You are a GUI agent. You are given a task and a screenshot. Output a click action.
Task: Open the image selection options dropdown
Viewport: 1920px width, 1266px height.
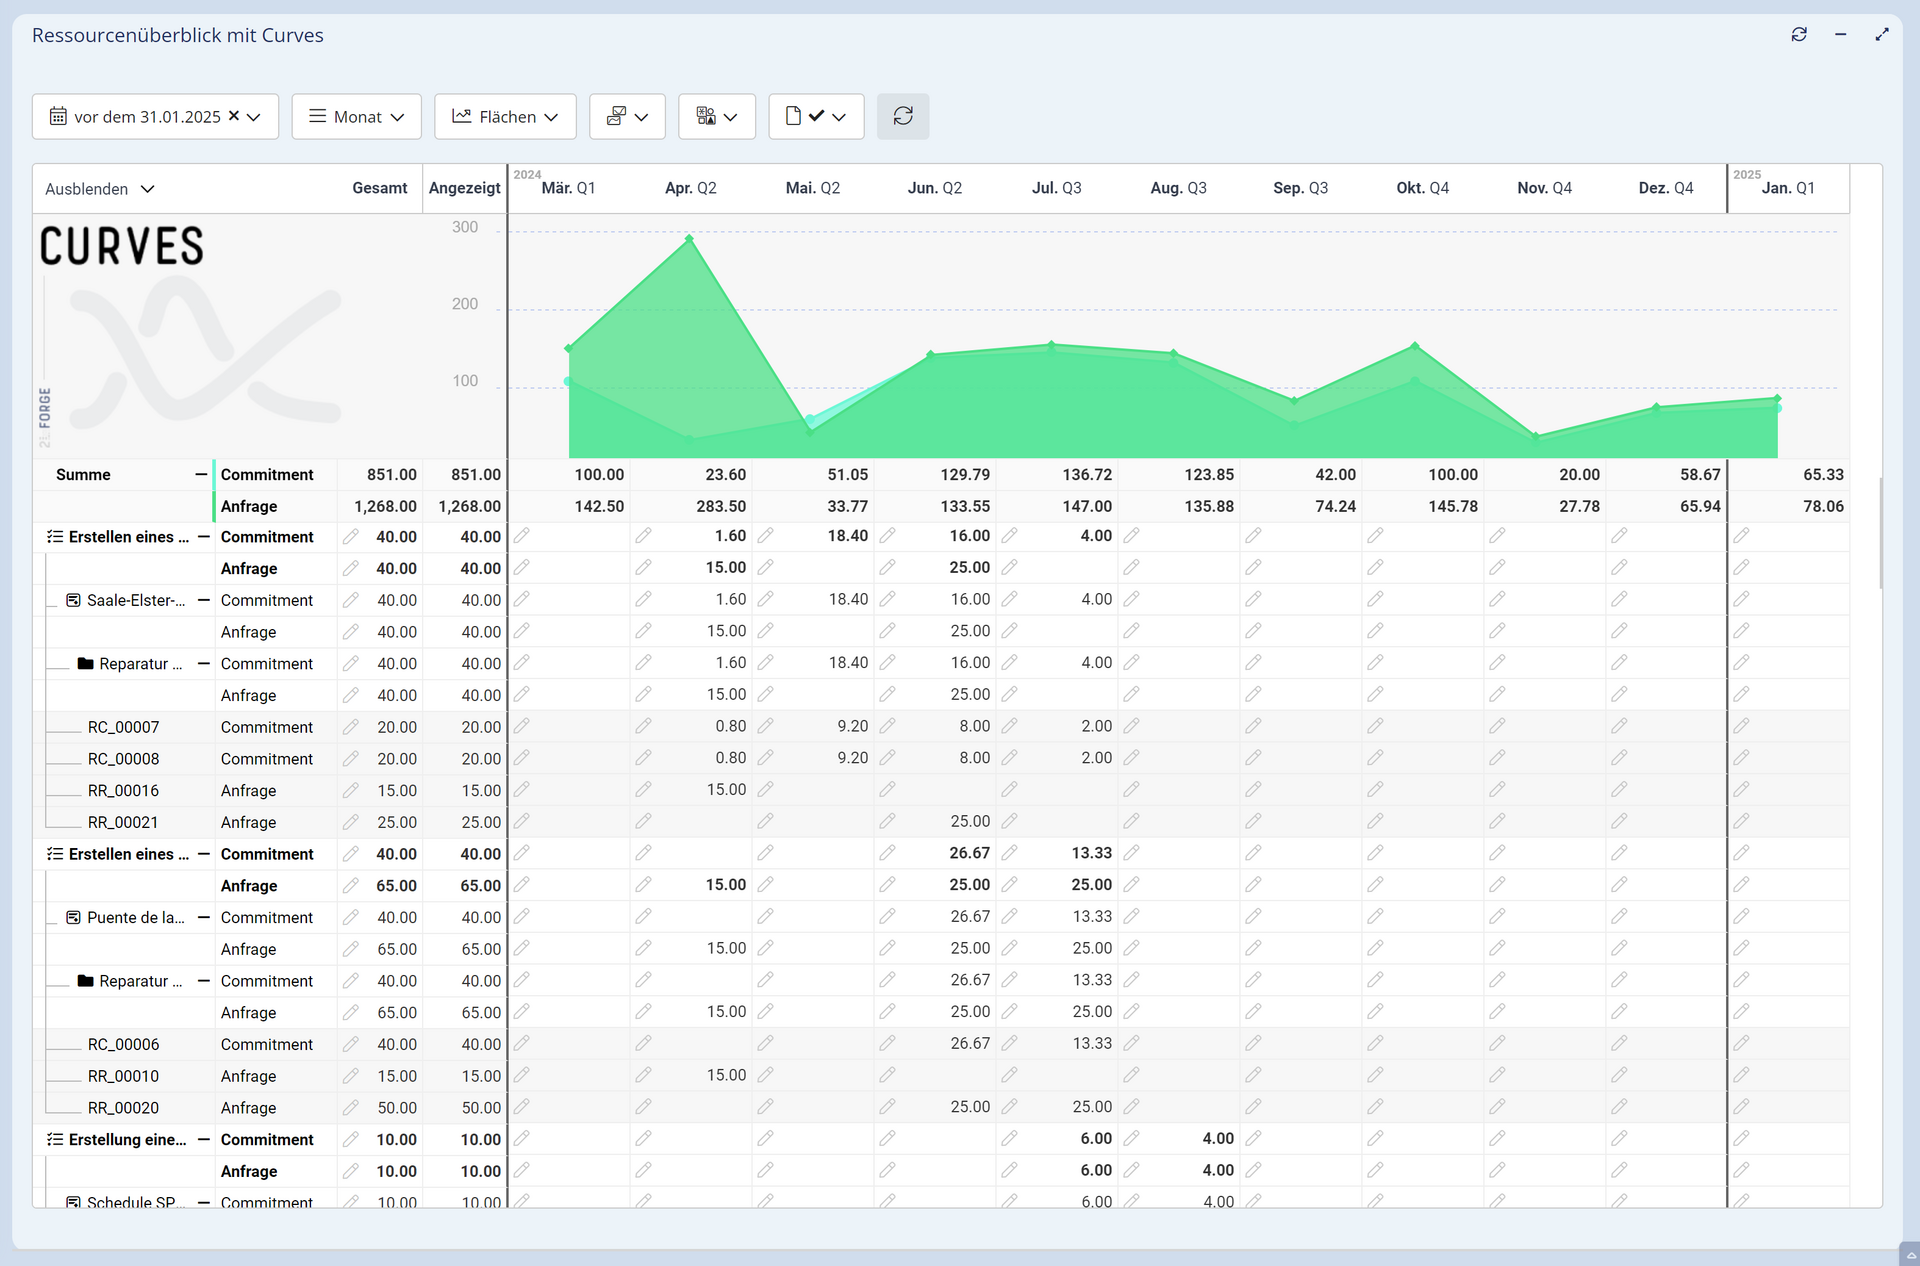[627, 117]
